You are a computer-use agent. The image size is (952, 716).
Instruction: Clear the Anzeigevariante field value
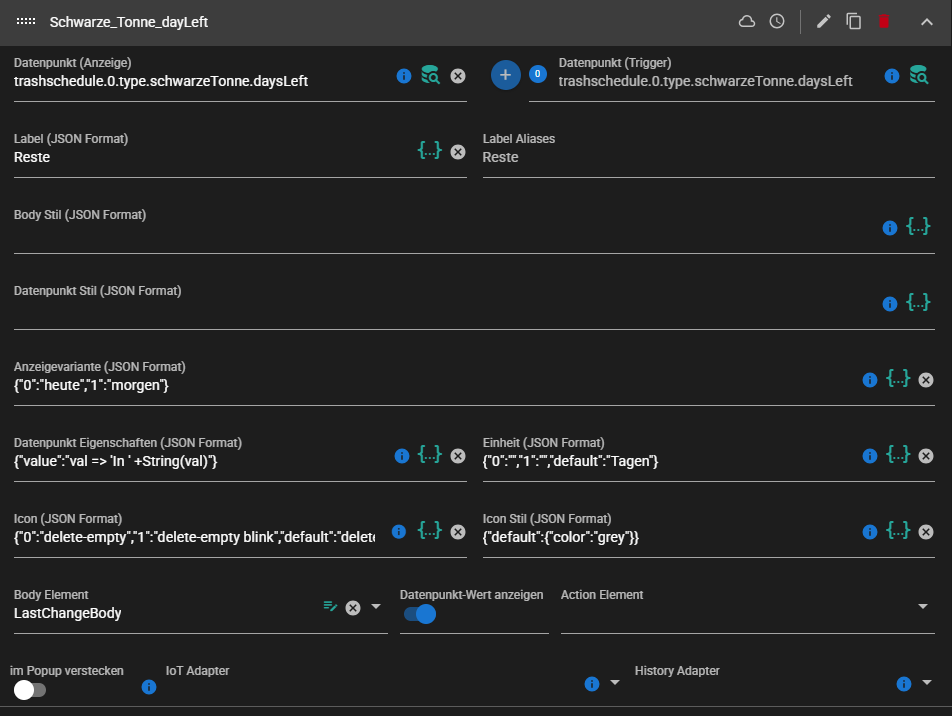click(x=926, y=380)
